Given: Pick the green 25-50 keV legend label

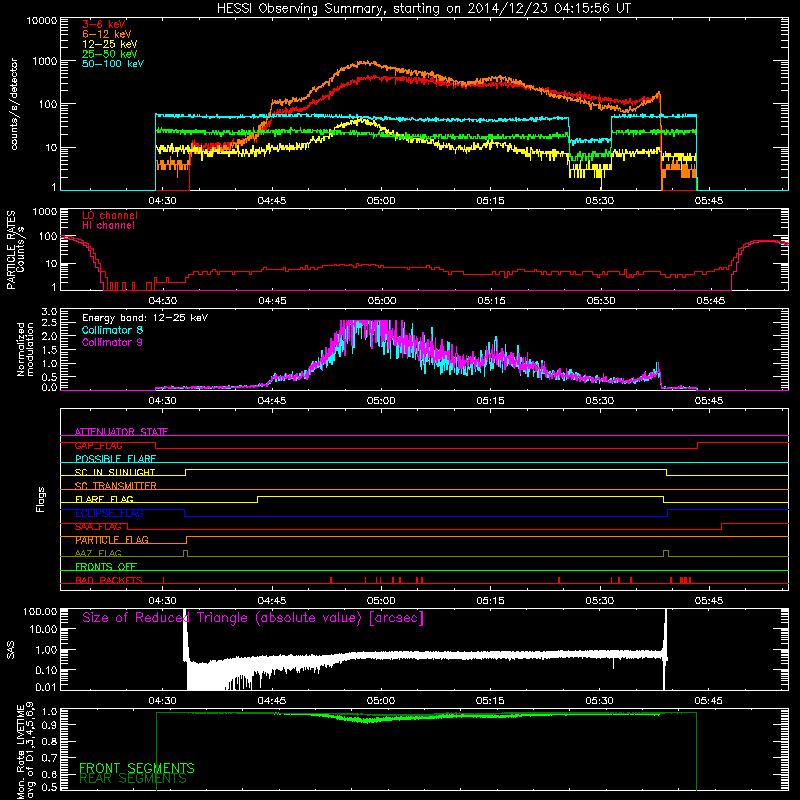Looking at the screenshot, I should tap(109, 54).
